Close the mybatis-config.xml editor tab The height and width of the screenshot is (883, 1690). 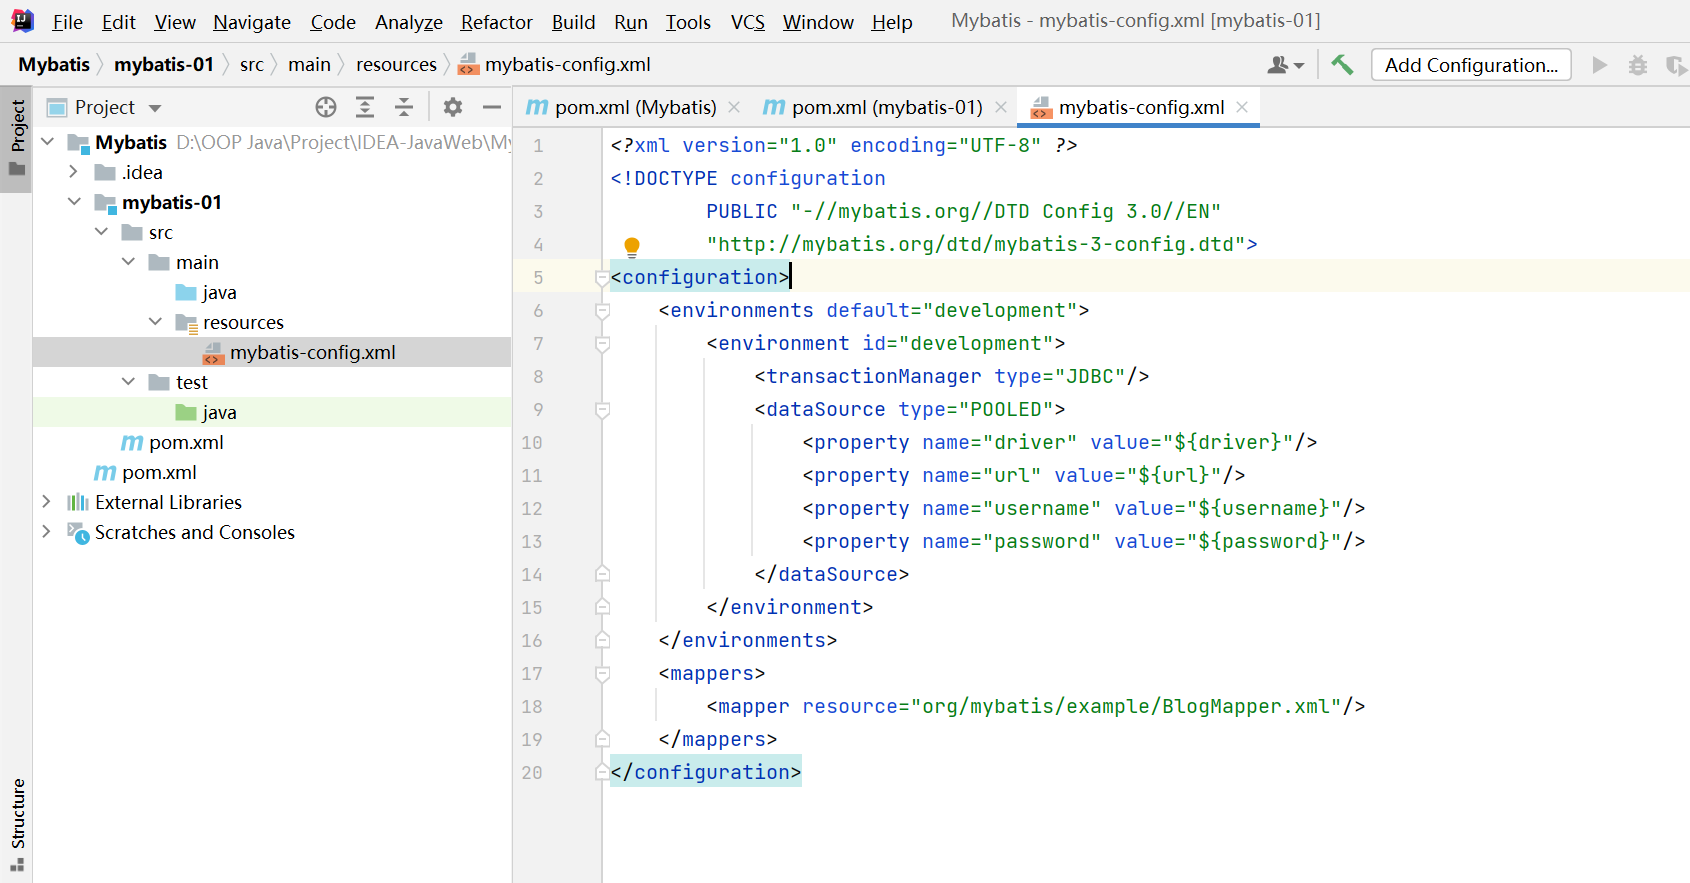[x=1242, y=107]
